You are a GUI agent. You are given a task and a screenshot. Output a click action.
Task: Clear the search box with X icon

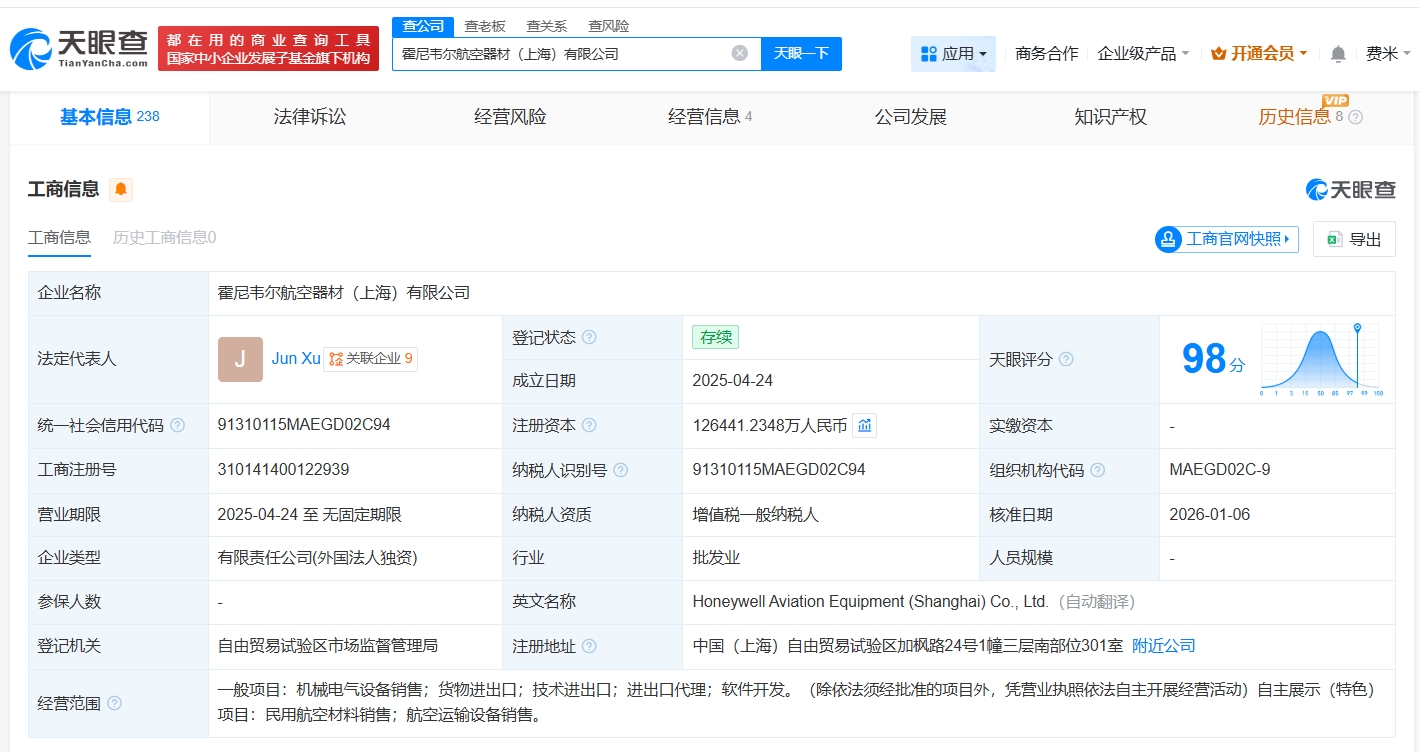point(740,54)
